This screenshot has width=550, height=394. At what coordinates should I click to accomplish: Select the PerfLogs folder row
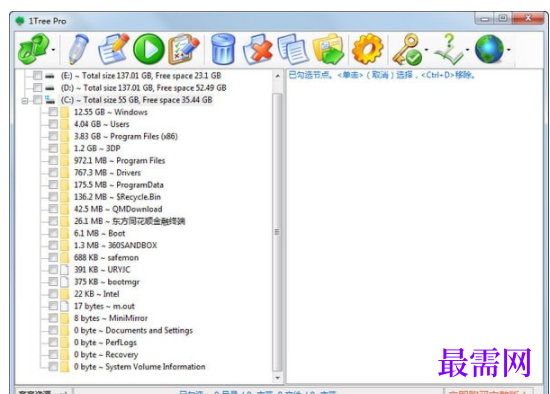(105, 342)
